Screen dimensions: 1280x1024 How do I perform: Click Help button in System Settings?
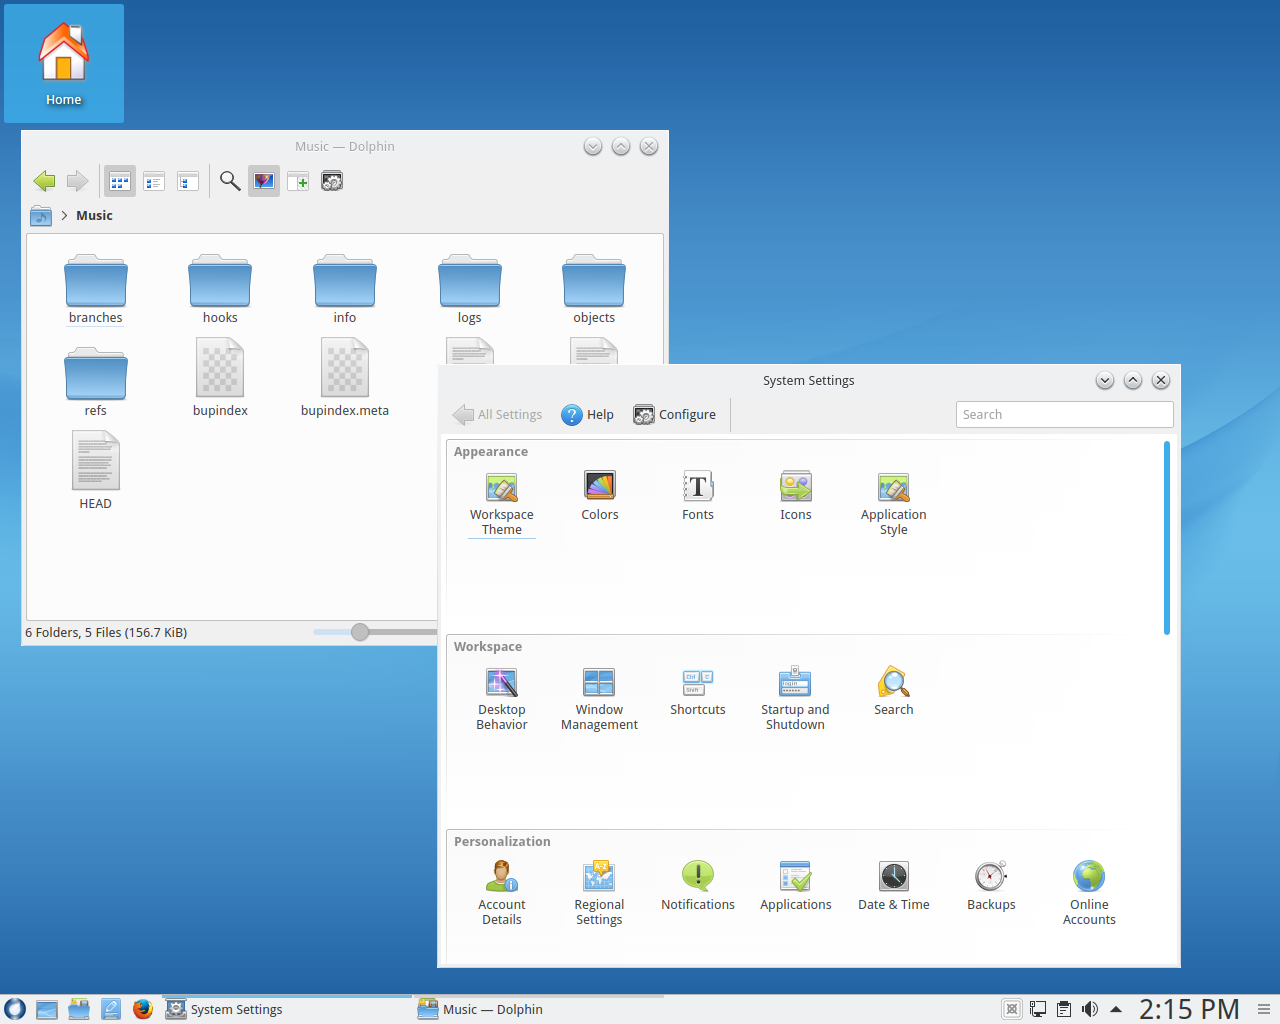tap(588, 415)
